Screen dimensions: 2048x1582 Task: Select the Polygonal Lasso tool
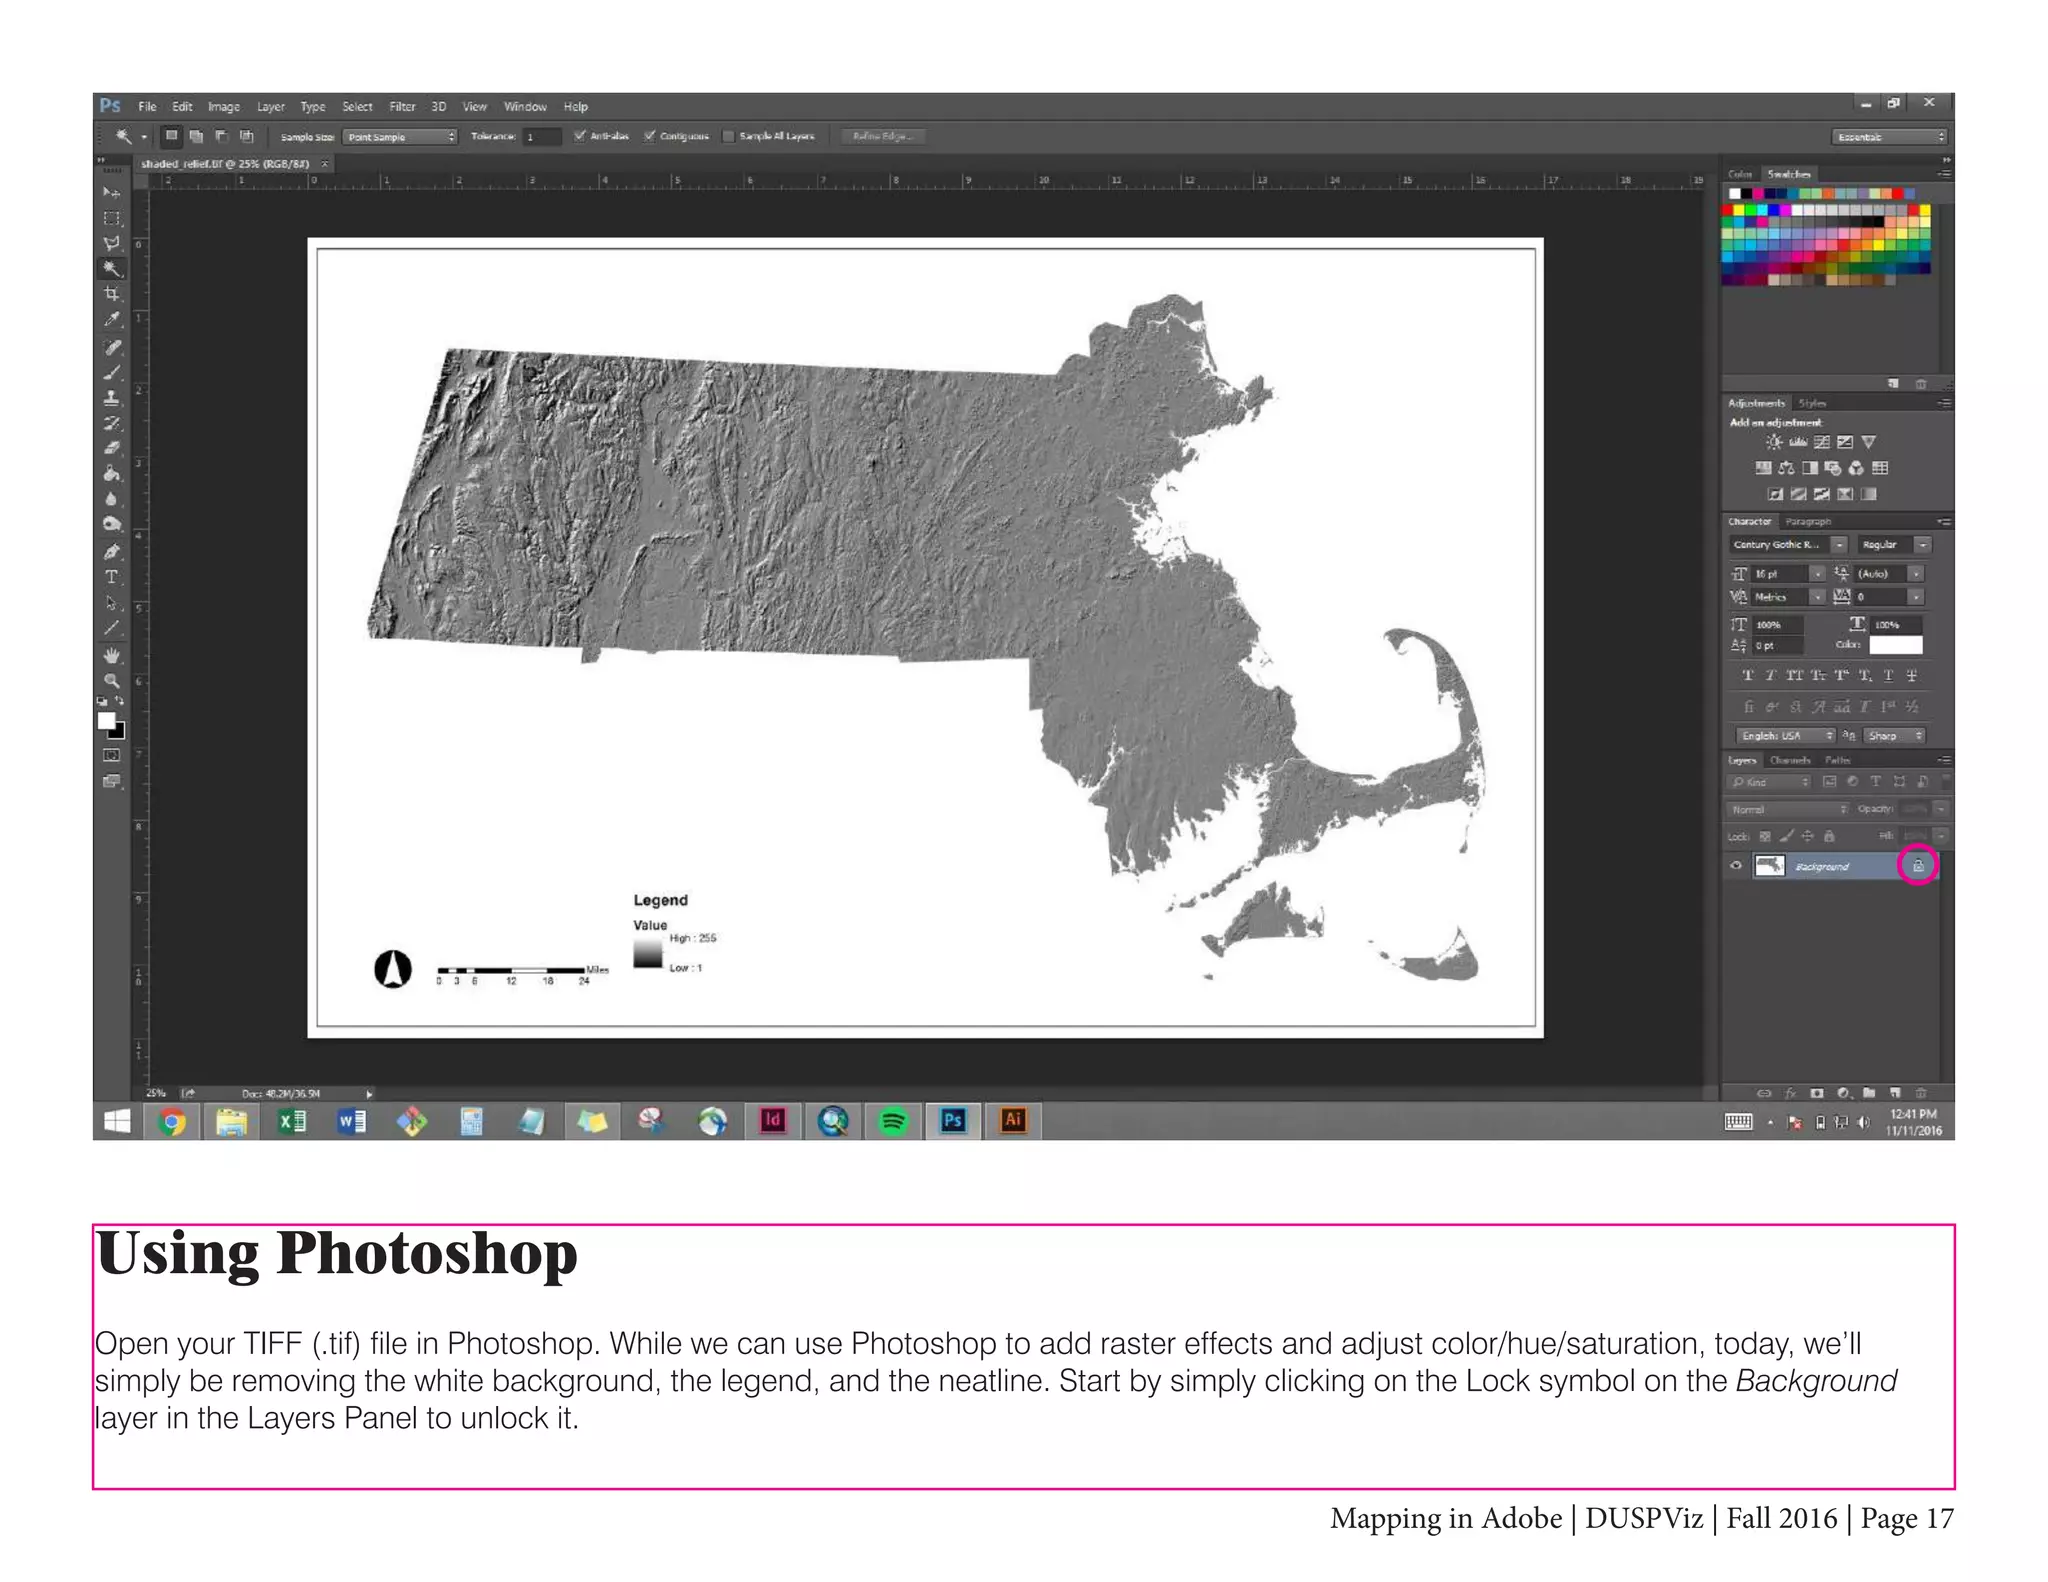click(112, 243)
